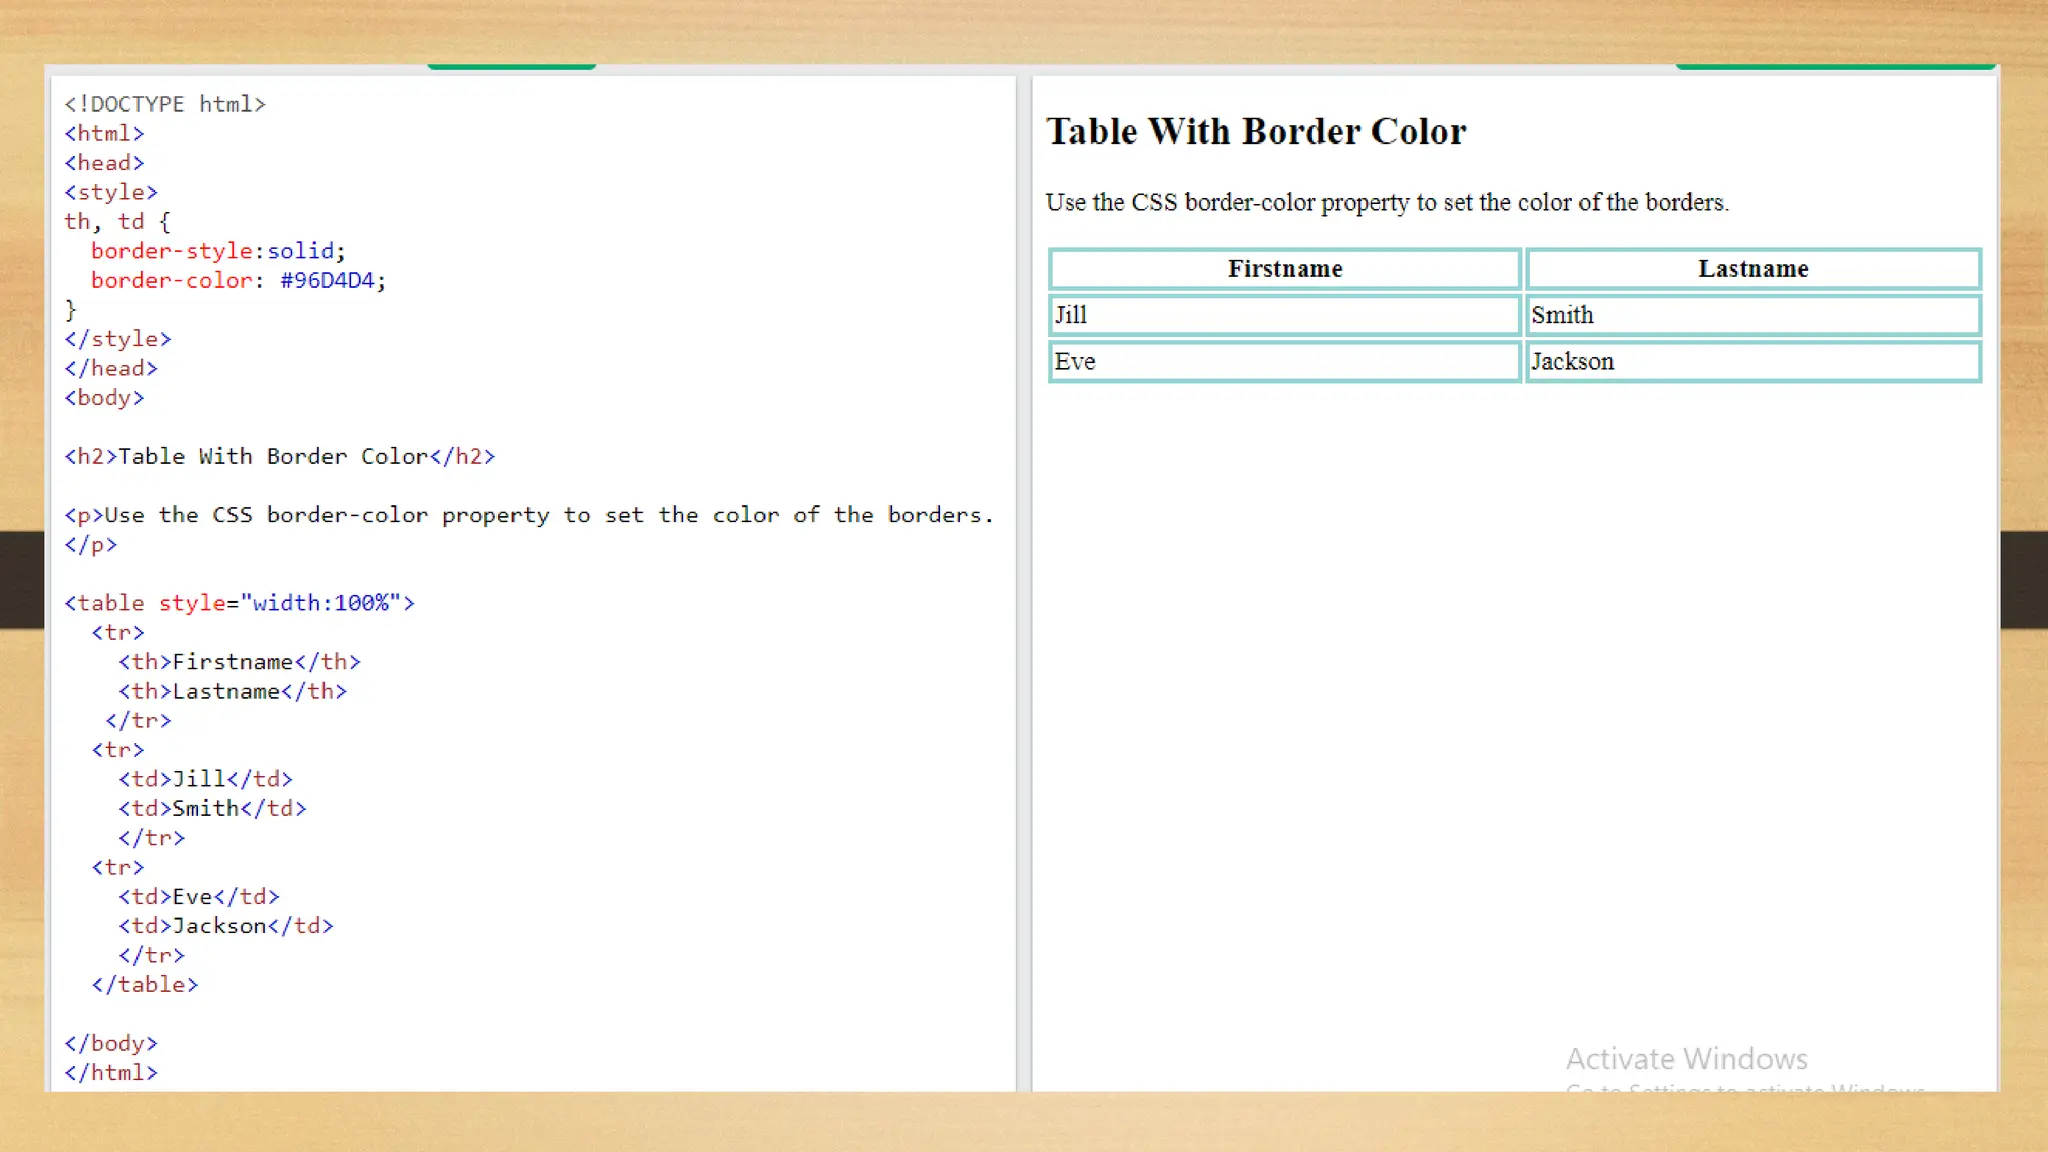The width and height of the screenshot is (2048, 1152).
Task: Place cursor on <!DOCTYPE html> line
Action: click(x=165, y=104)
